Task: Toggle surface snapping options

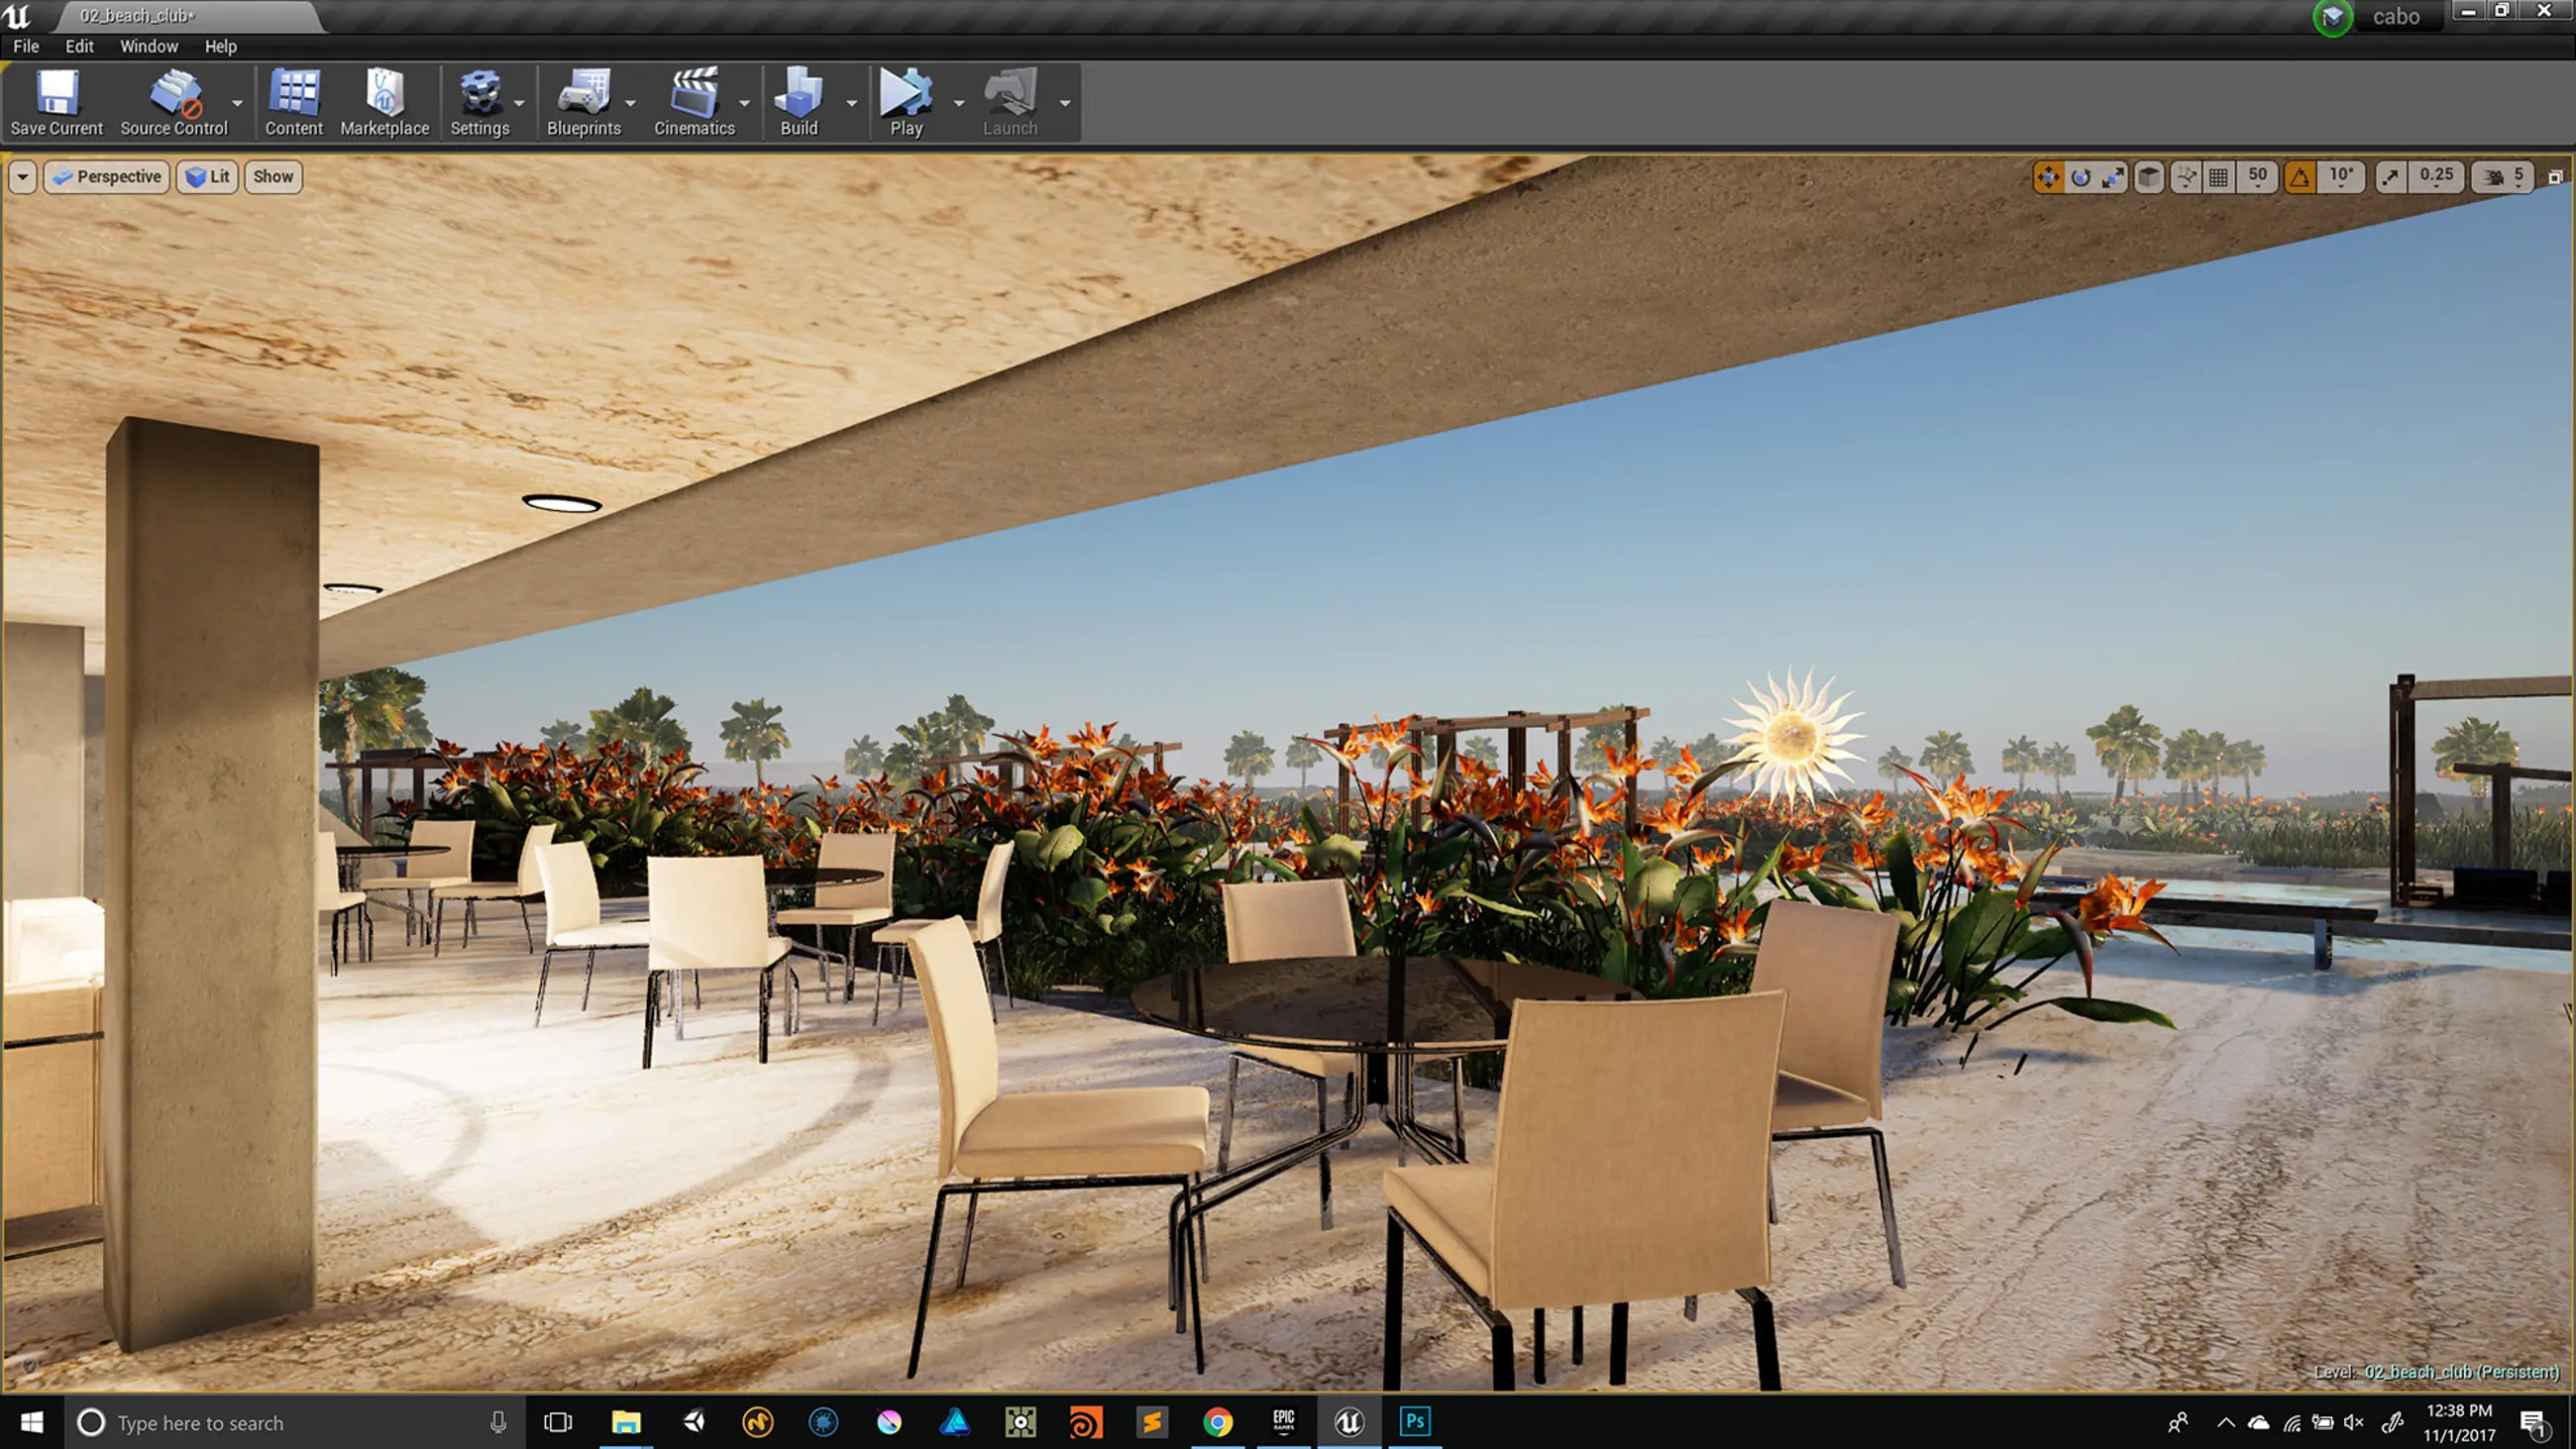Action: (2186, 177)
